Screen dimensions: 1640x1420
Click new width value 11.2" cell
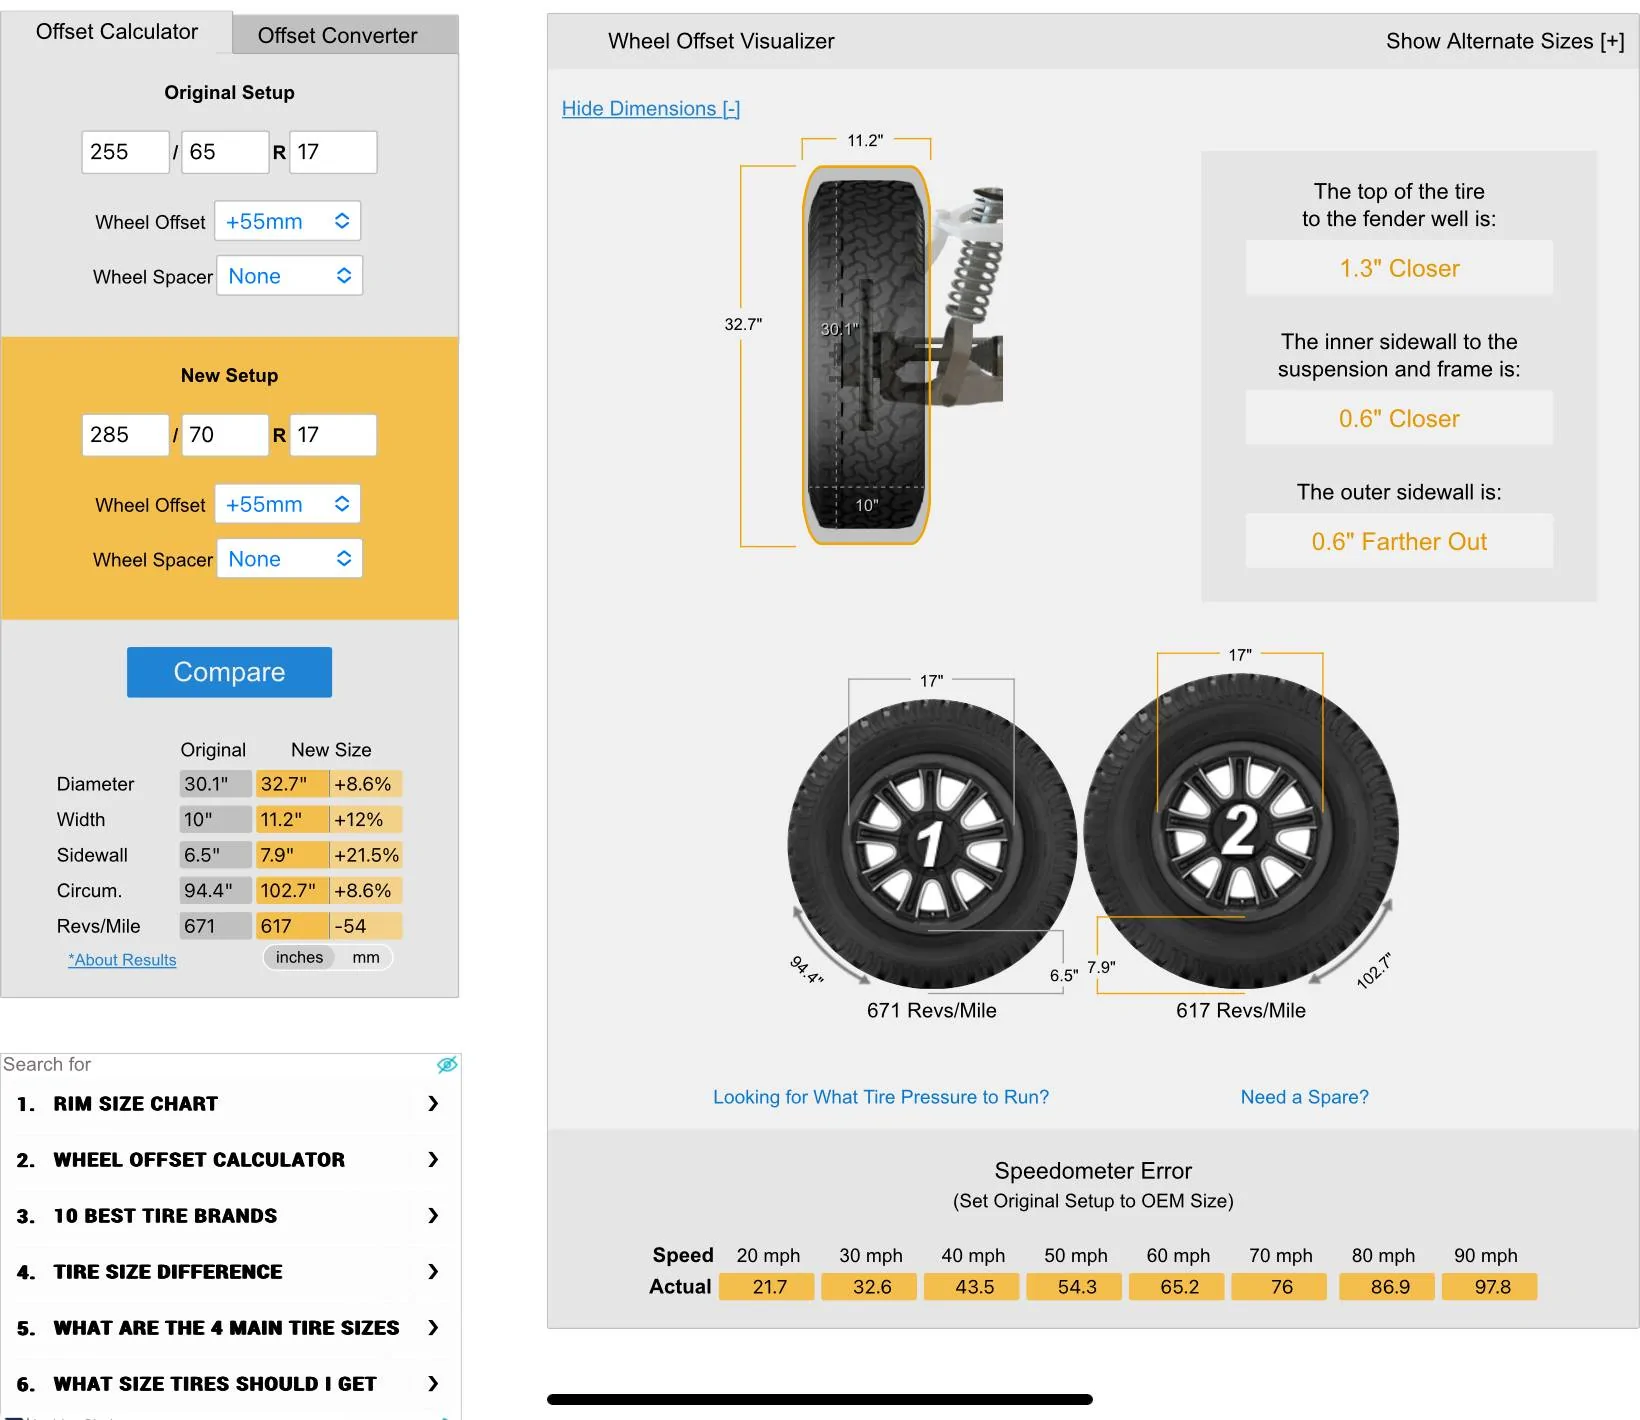coord(292,820)
